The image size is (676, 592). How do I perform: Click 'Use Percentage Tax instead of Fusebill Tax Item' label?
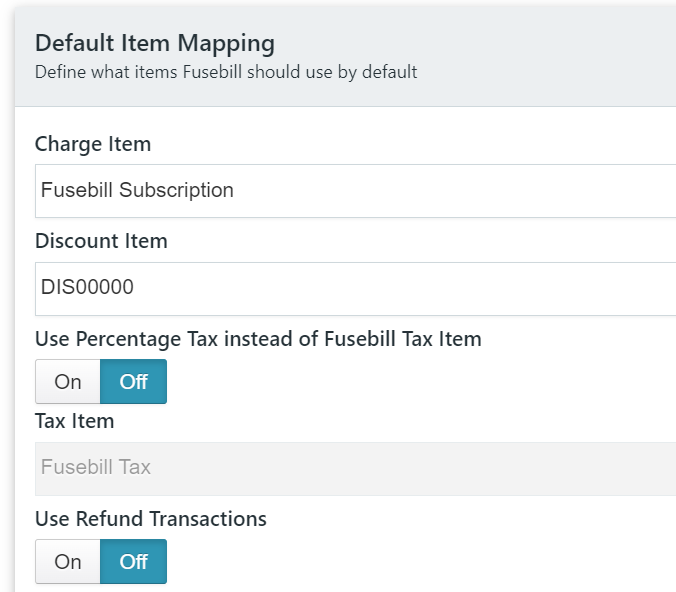[258, 339]
